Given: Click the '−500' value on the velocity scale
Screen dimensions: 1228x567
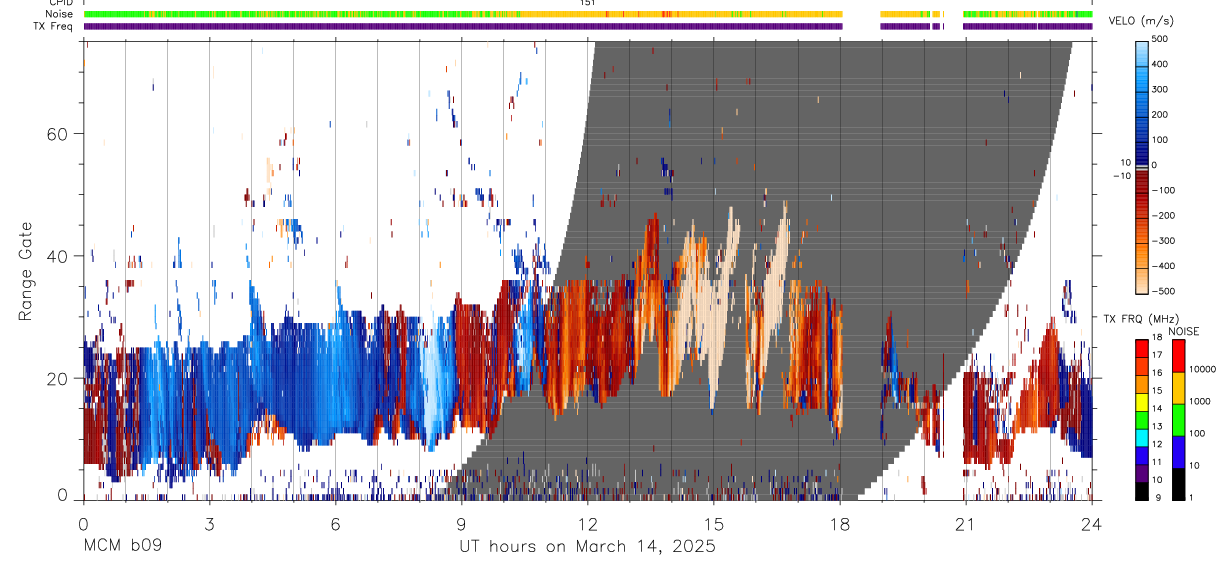Looking at the screenshot, I should point(1165,291).
